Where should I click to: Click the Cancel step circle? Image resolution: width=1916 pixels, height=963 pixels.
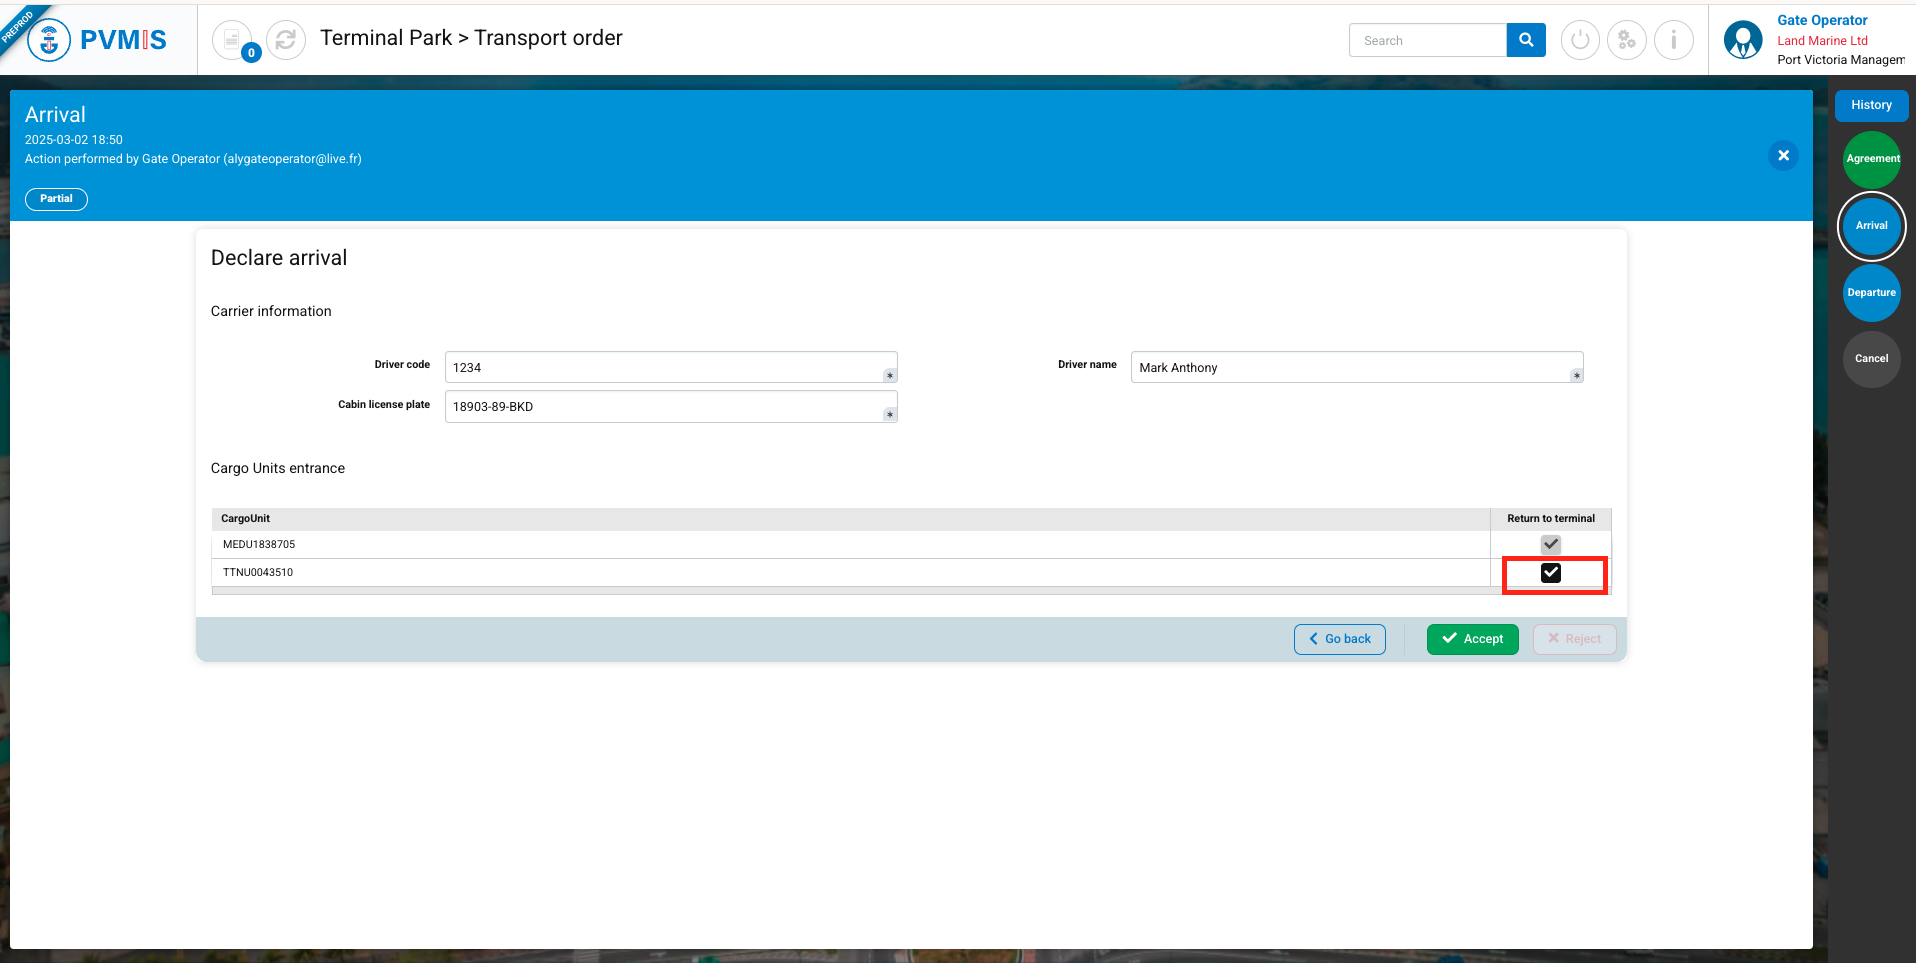tap(1871, 359)
